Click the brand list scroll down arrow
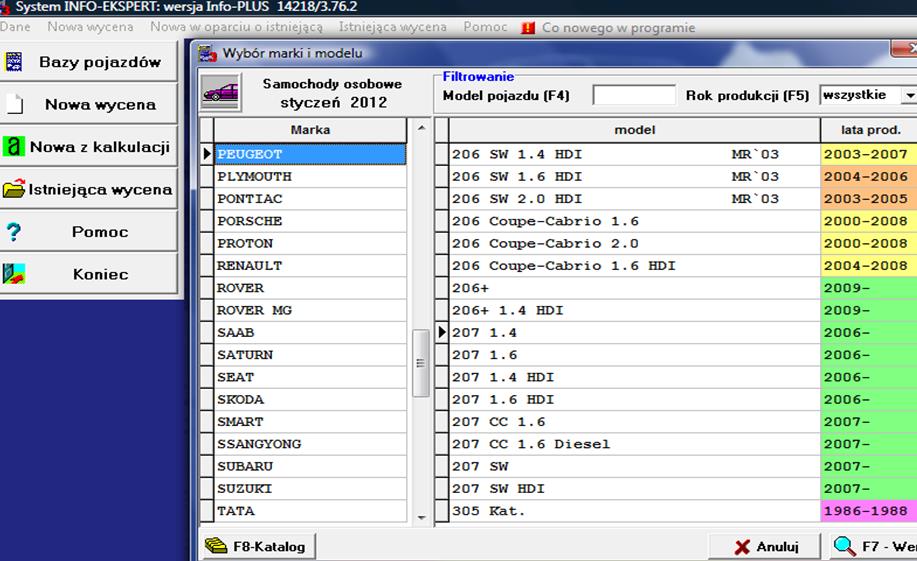The image size is (917, 561). coord(421,517)
